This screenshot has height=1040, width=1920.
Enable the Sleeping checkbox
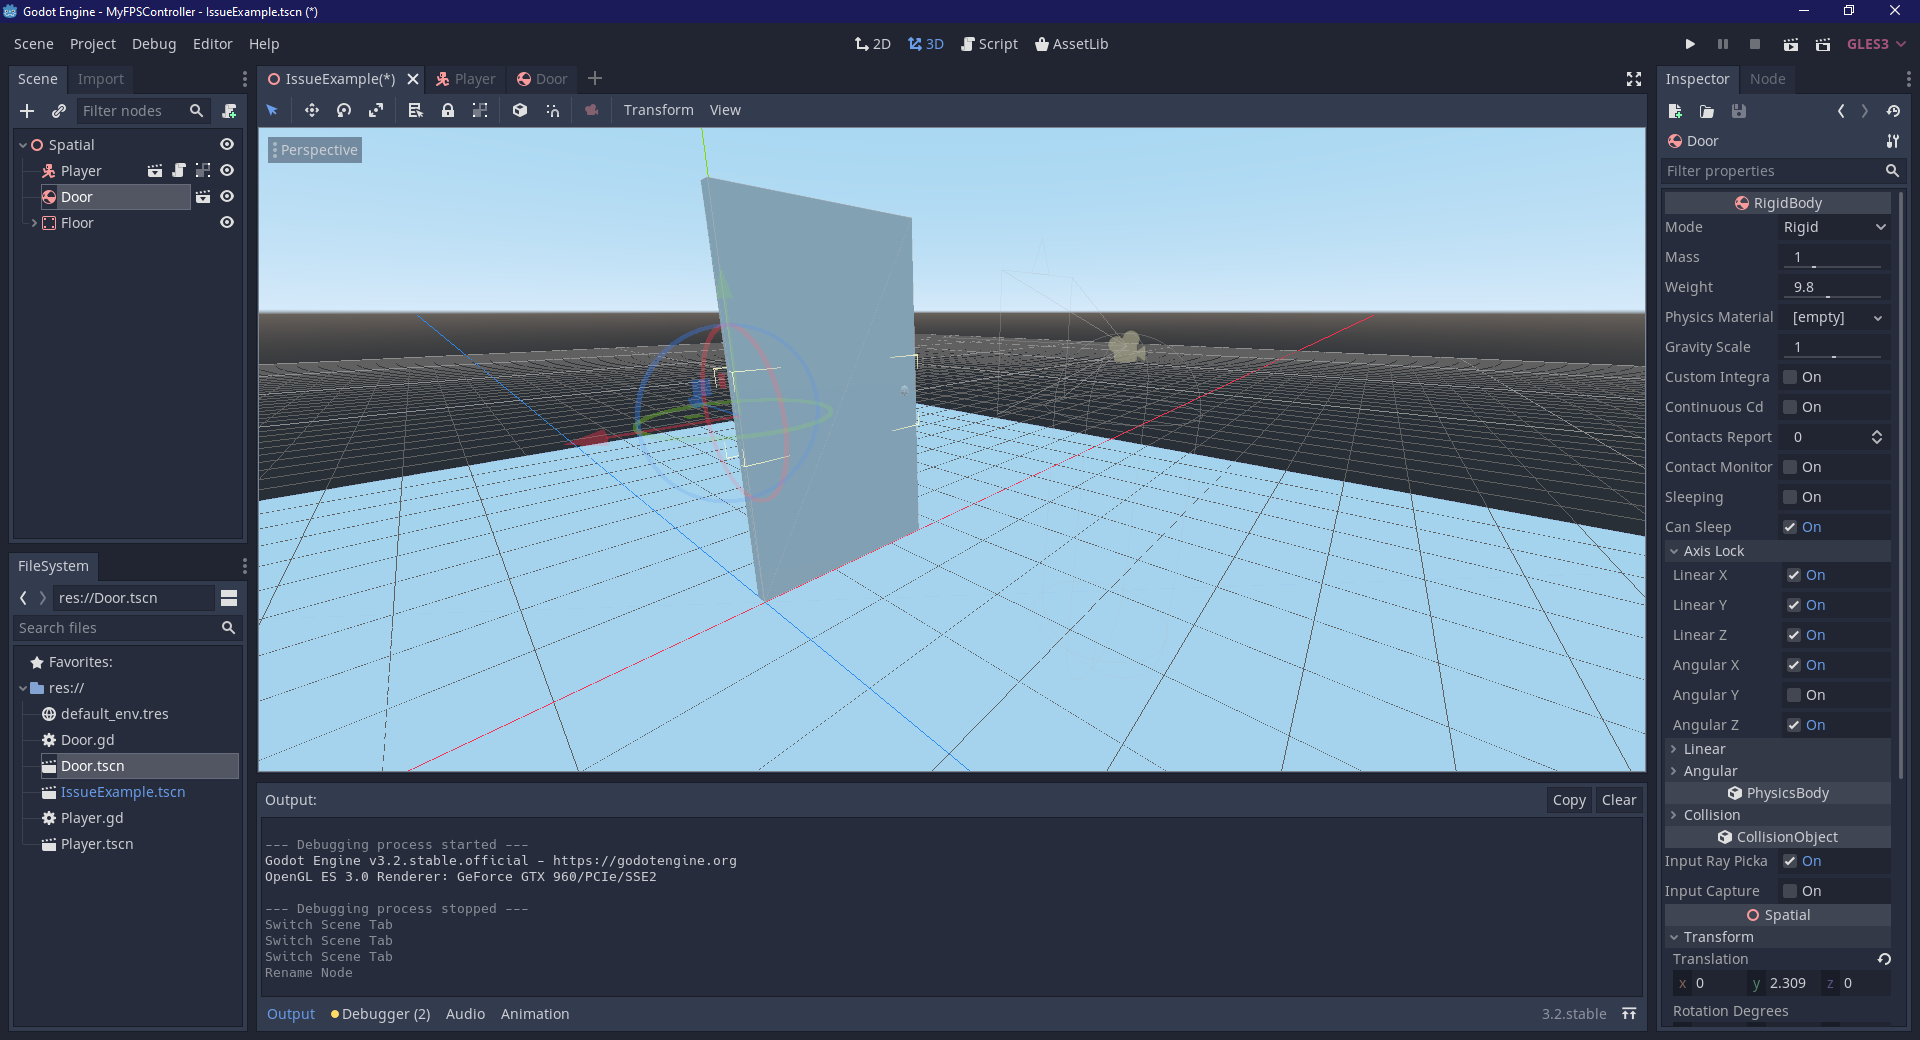(1790, 497)
